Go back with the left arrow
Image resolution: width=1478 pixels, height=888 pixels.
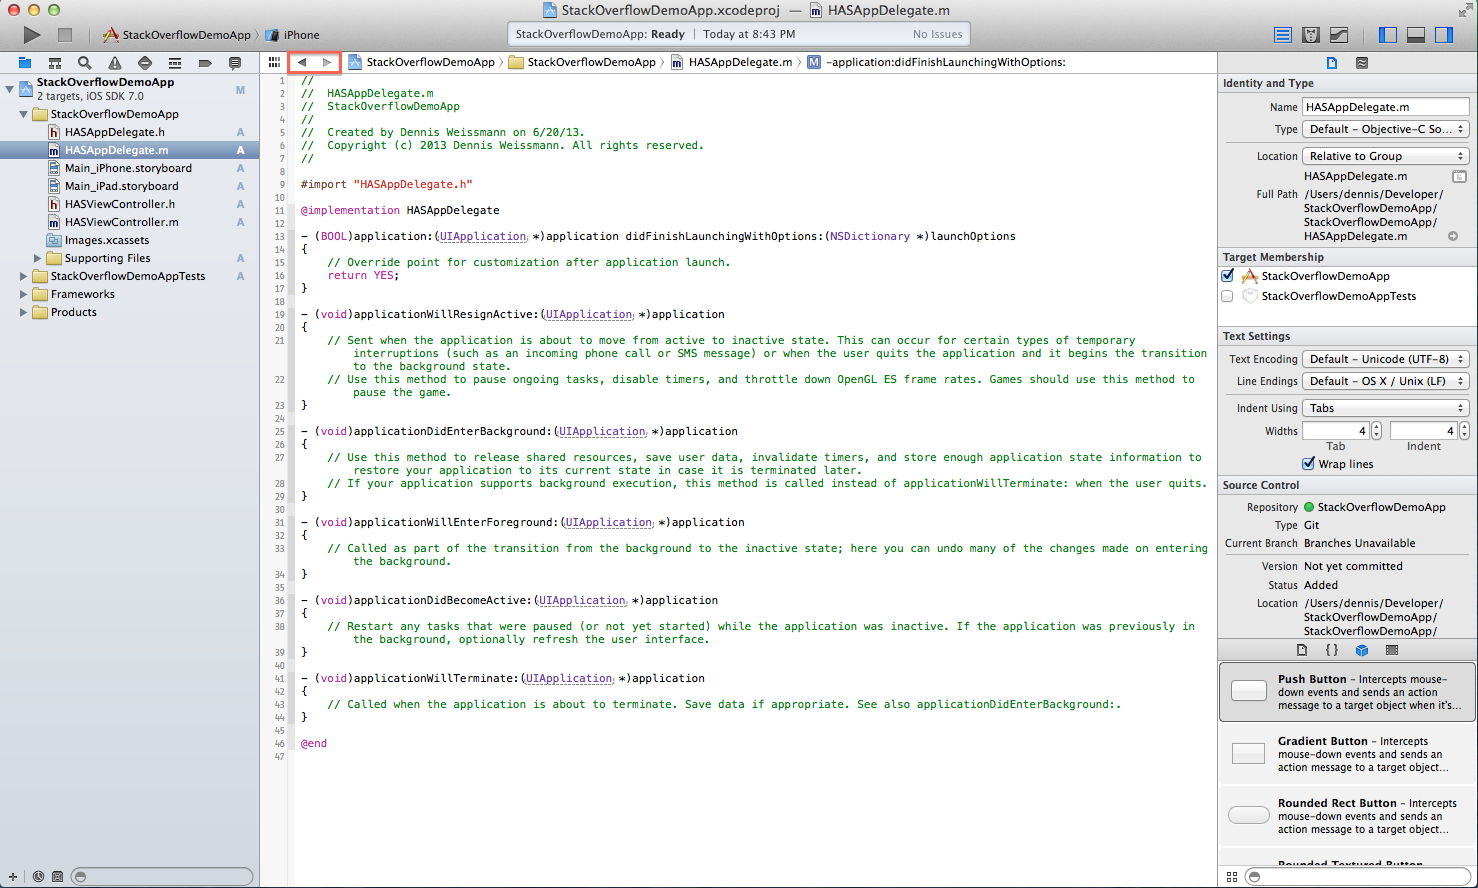coord(302,62)
